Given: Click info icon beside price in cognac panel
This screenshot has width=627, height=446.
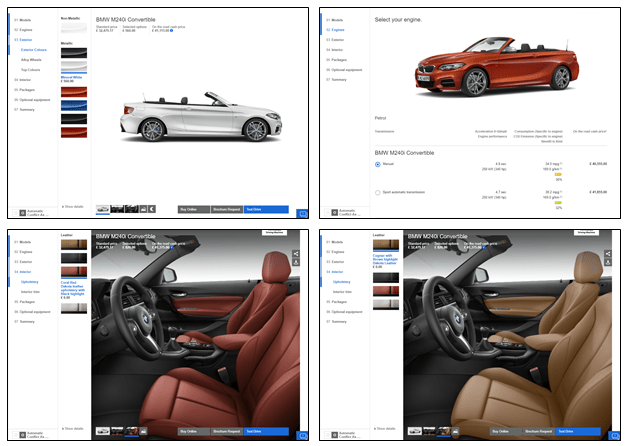Looking at the screenshot, I should click(484, 247).
